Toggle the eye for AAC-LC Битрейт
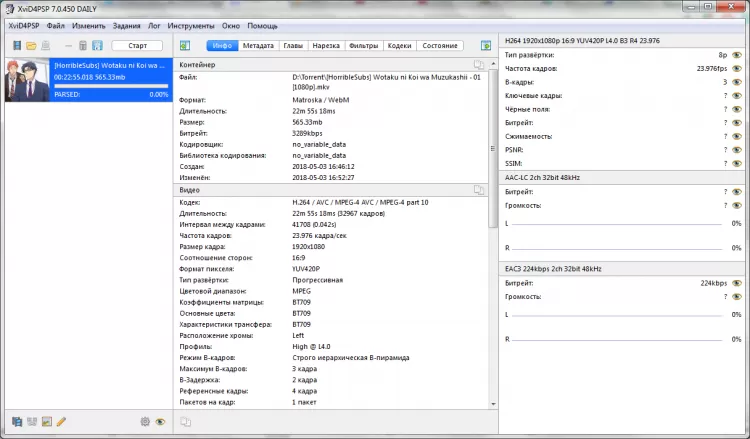 [x=737, y=192]
